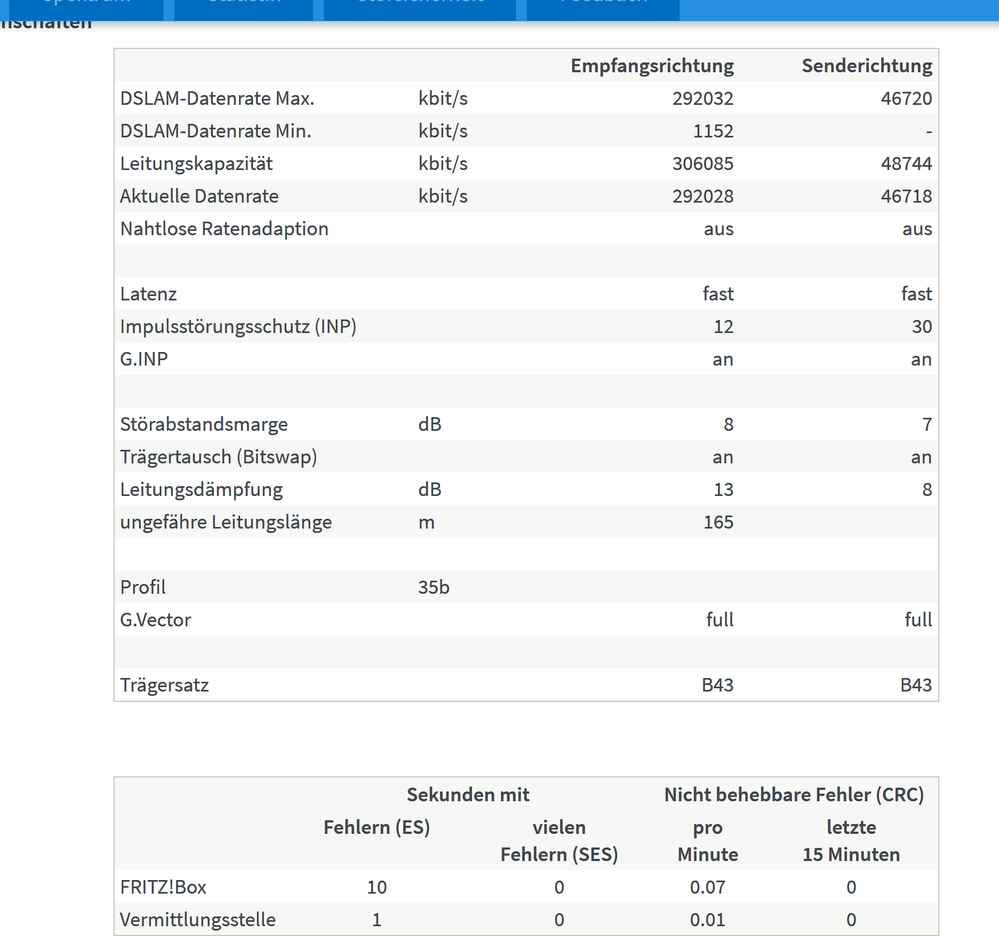Click the Senderichtung column header
The width and height of the screenshot is (999, 936).
coord(867,65)
